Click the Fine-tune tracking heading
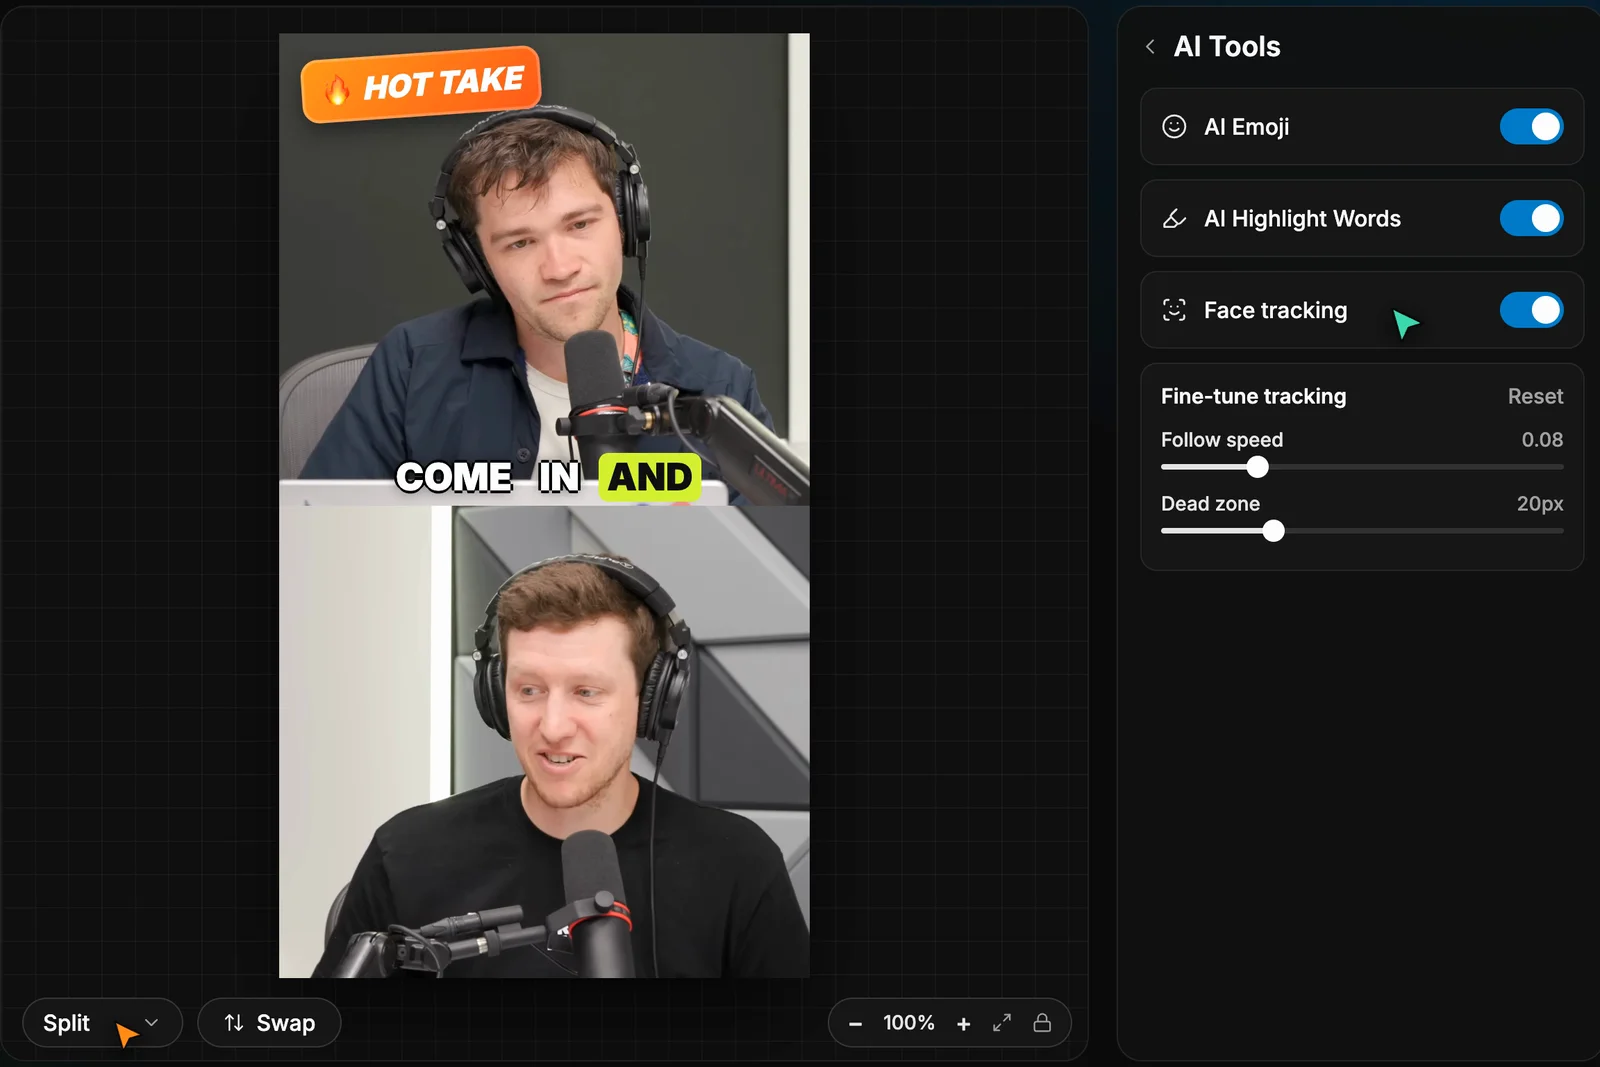Image resolution: width=1600 pixels, height=1067 pixels. coord(1253,396)
